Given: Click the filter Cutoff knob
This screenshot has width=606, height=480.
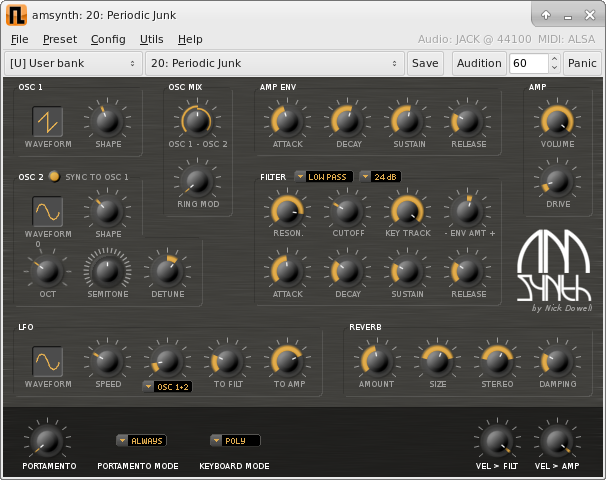Looking at the screenshot, I should coord(347,211).
